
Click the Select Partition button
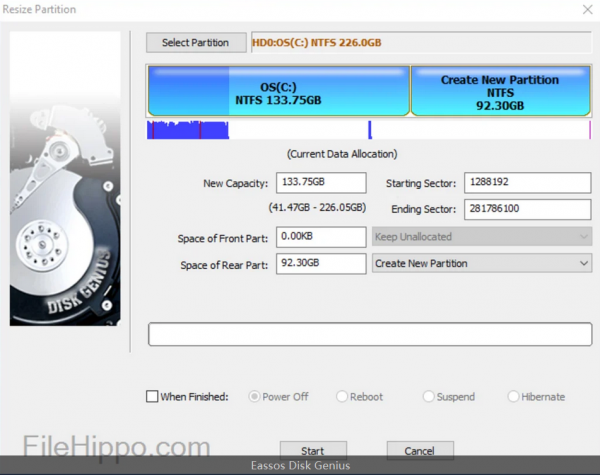196,43
